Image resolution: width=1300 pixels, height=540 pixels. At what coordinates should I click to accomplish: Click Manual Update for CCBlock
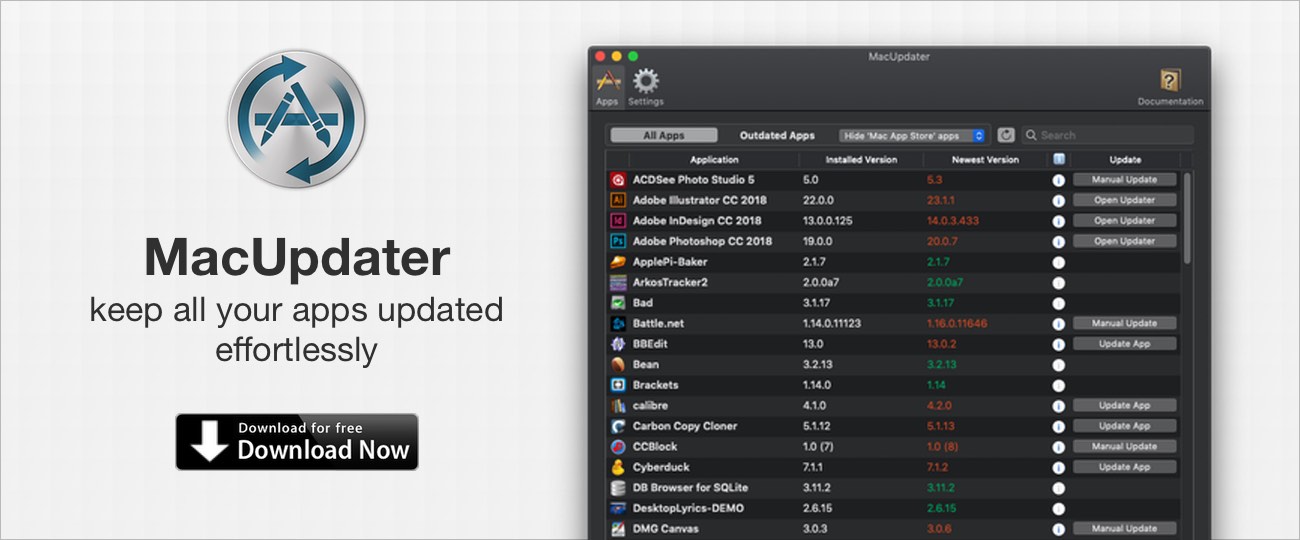[x=1125, y=446]
